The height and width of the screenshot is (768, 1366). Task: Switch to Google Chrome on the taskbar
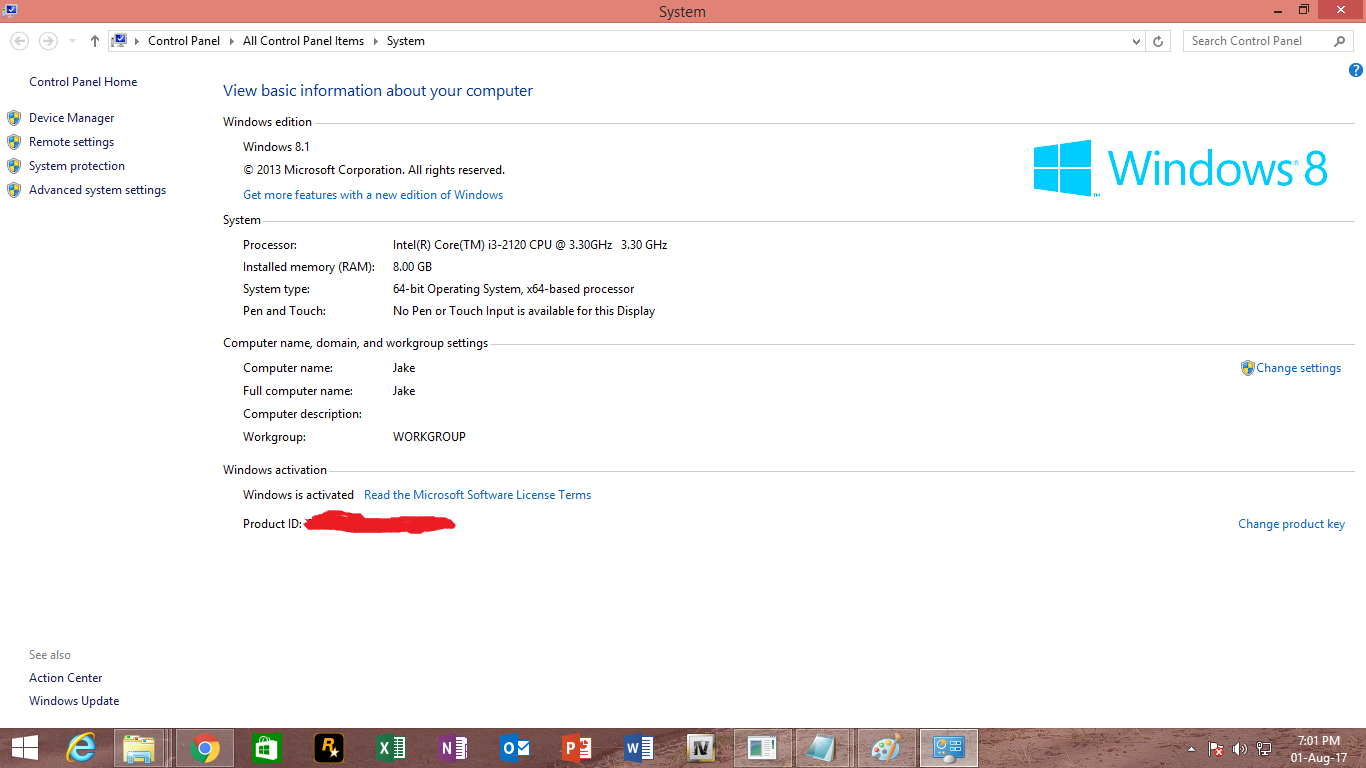click(205, 748)
